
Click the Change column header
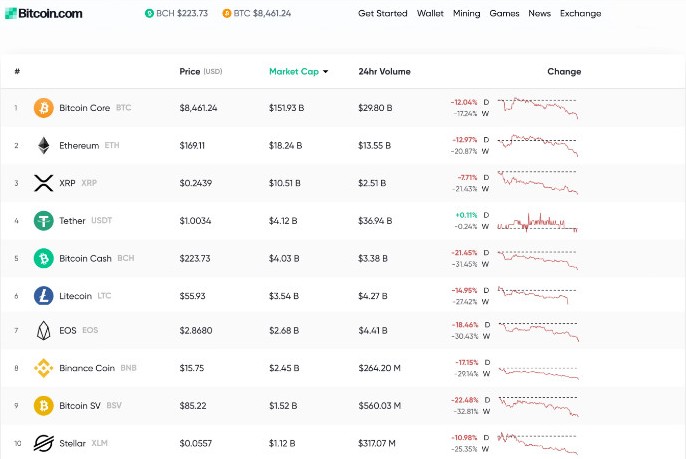[564, 71]
